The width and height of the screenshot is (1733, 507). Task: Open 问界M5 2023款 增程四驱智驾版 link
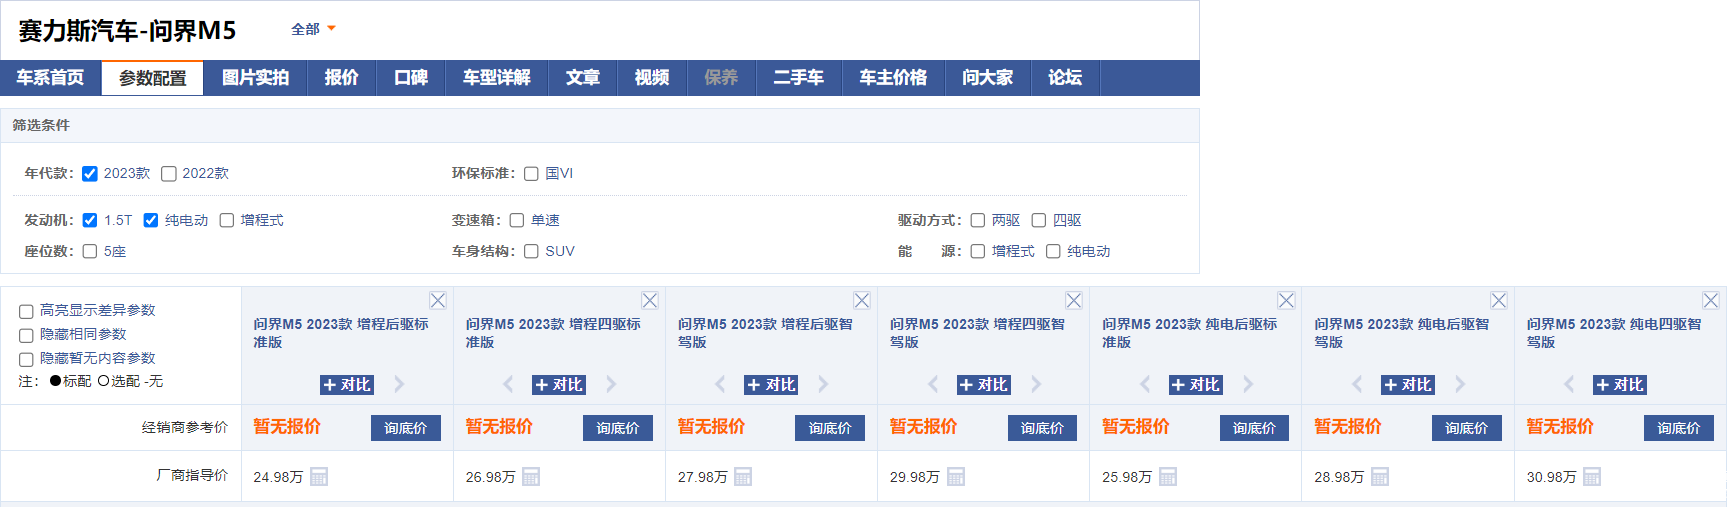click(x=977, y=333)
